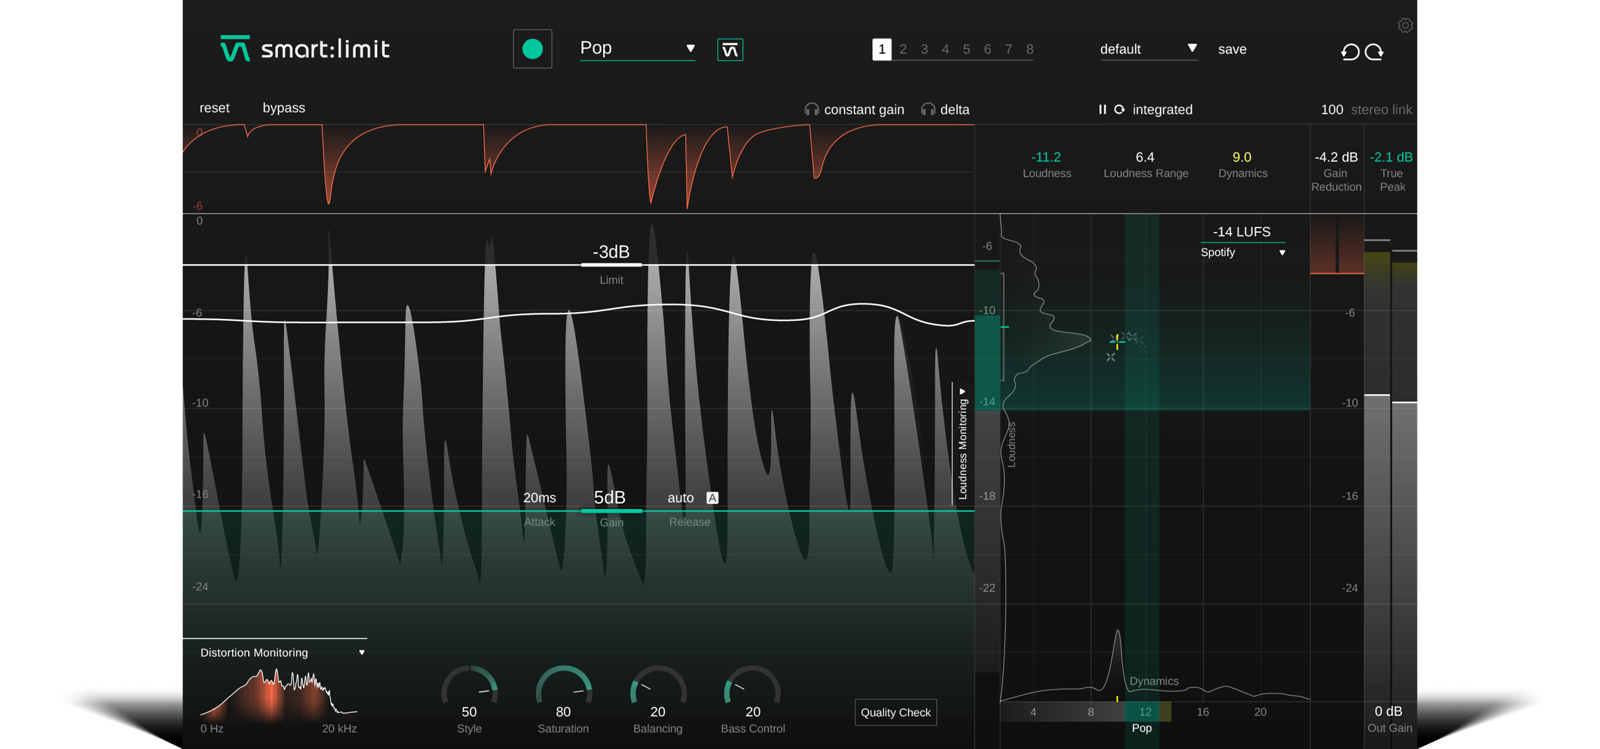Image resolution: width=1600 pixels, height=749 pixels.
Task: Click the 100 stereo link value
Action: [1332, 110]
